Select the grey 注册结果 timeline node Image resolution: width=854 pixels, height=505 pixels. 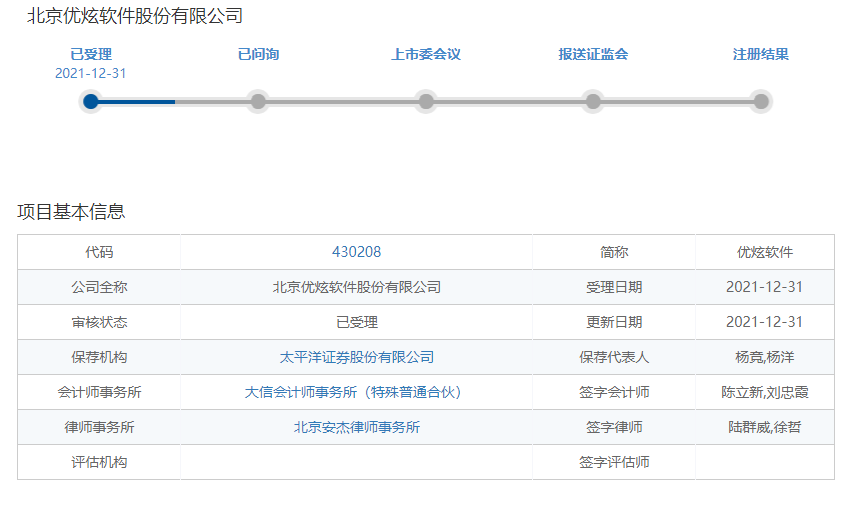coord(761,101)
